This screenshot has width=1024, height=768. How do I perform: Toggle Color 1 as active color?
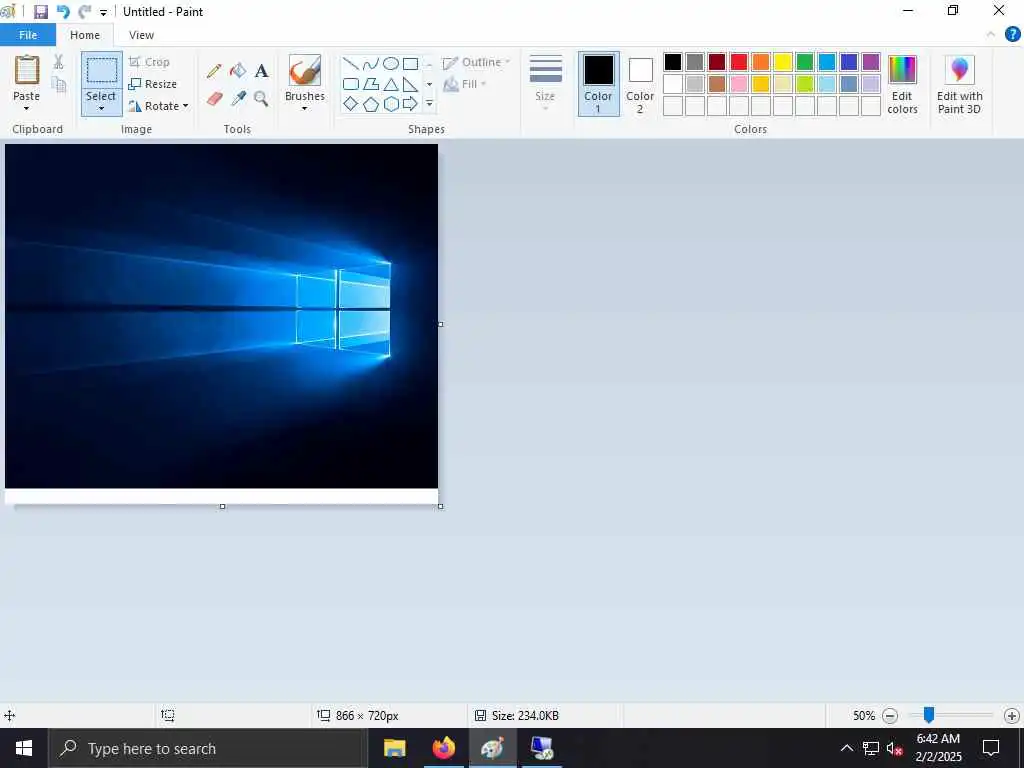(598, 84)
